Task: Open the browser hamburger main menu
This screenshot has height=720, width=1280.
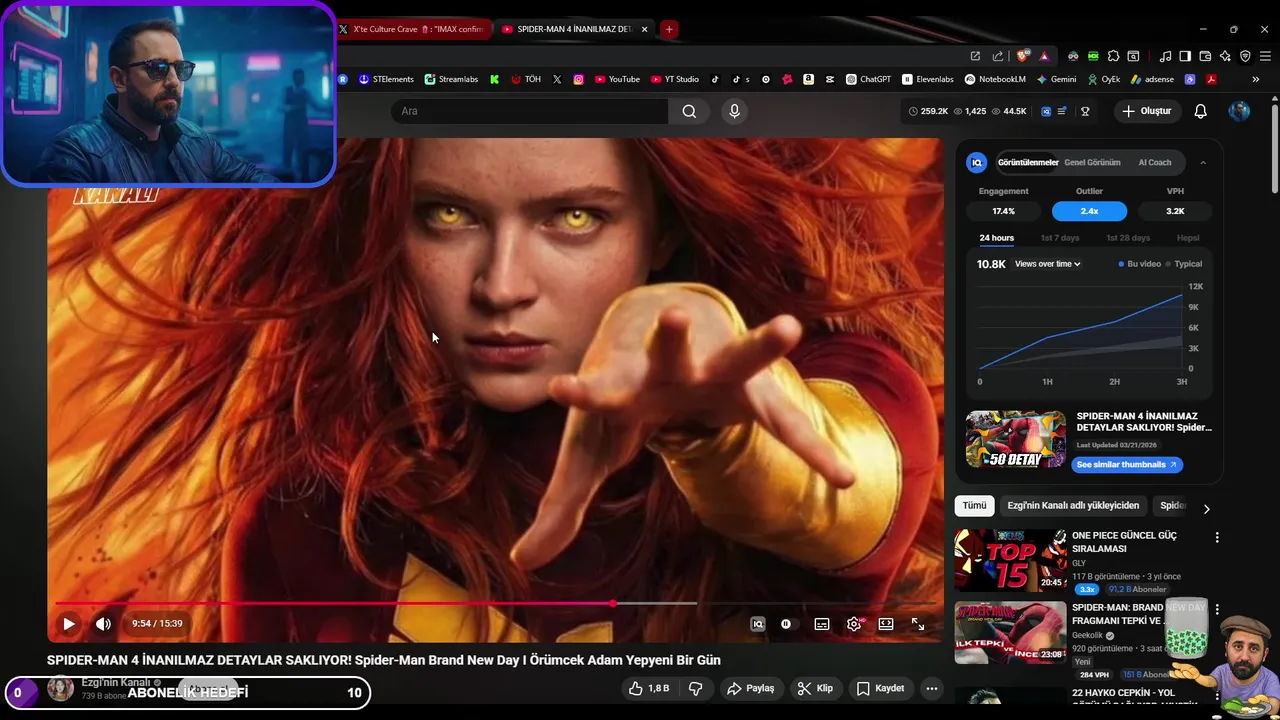Action: (x=1265, y=56)
